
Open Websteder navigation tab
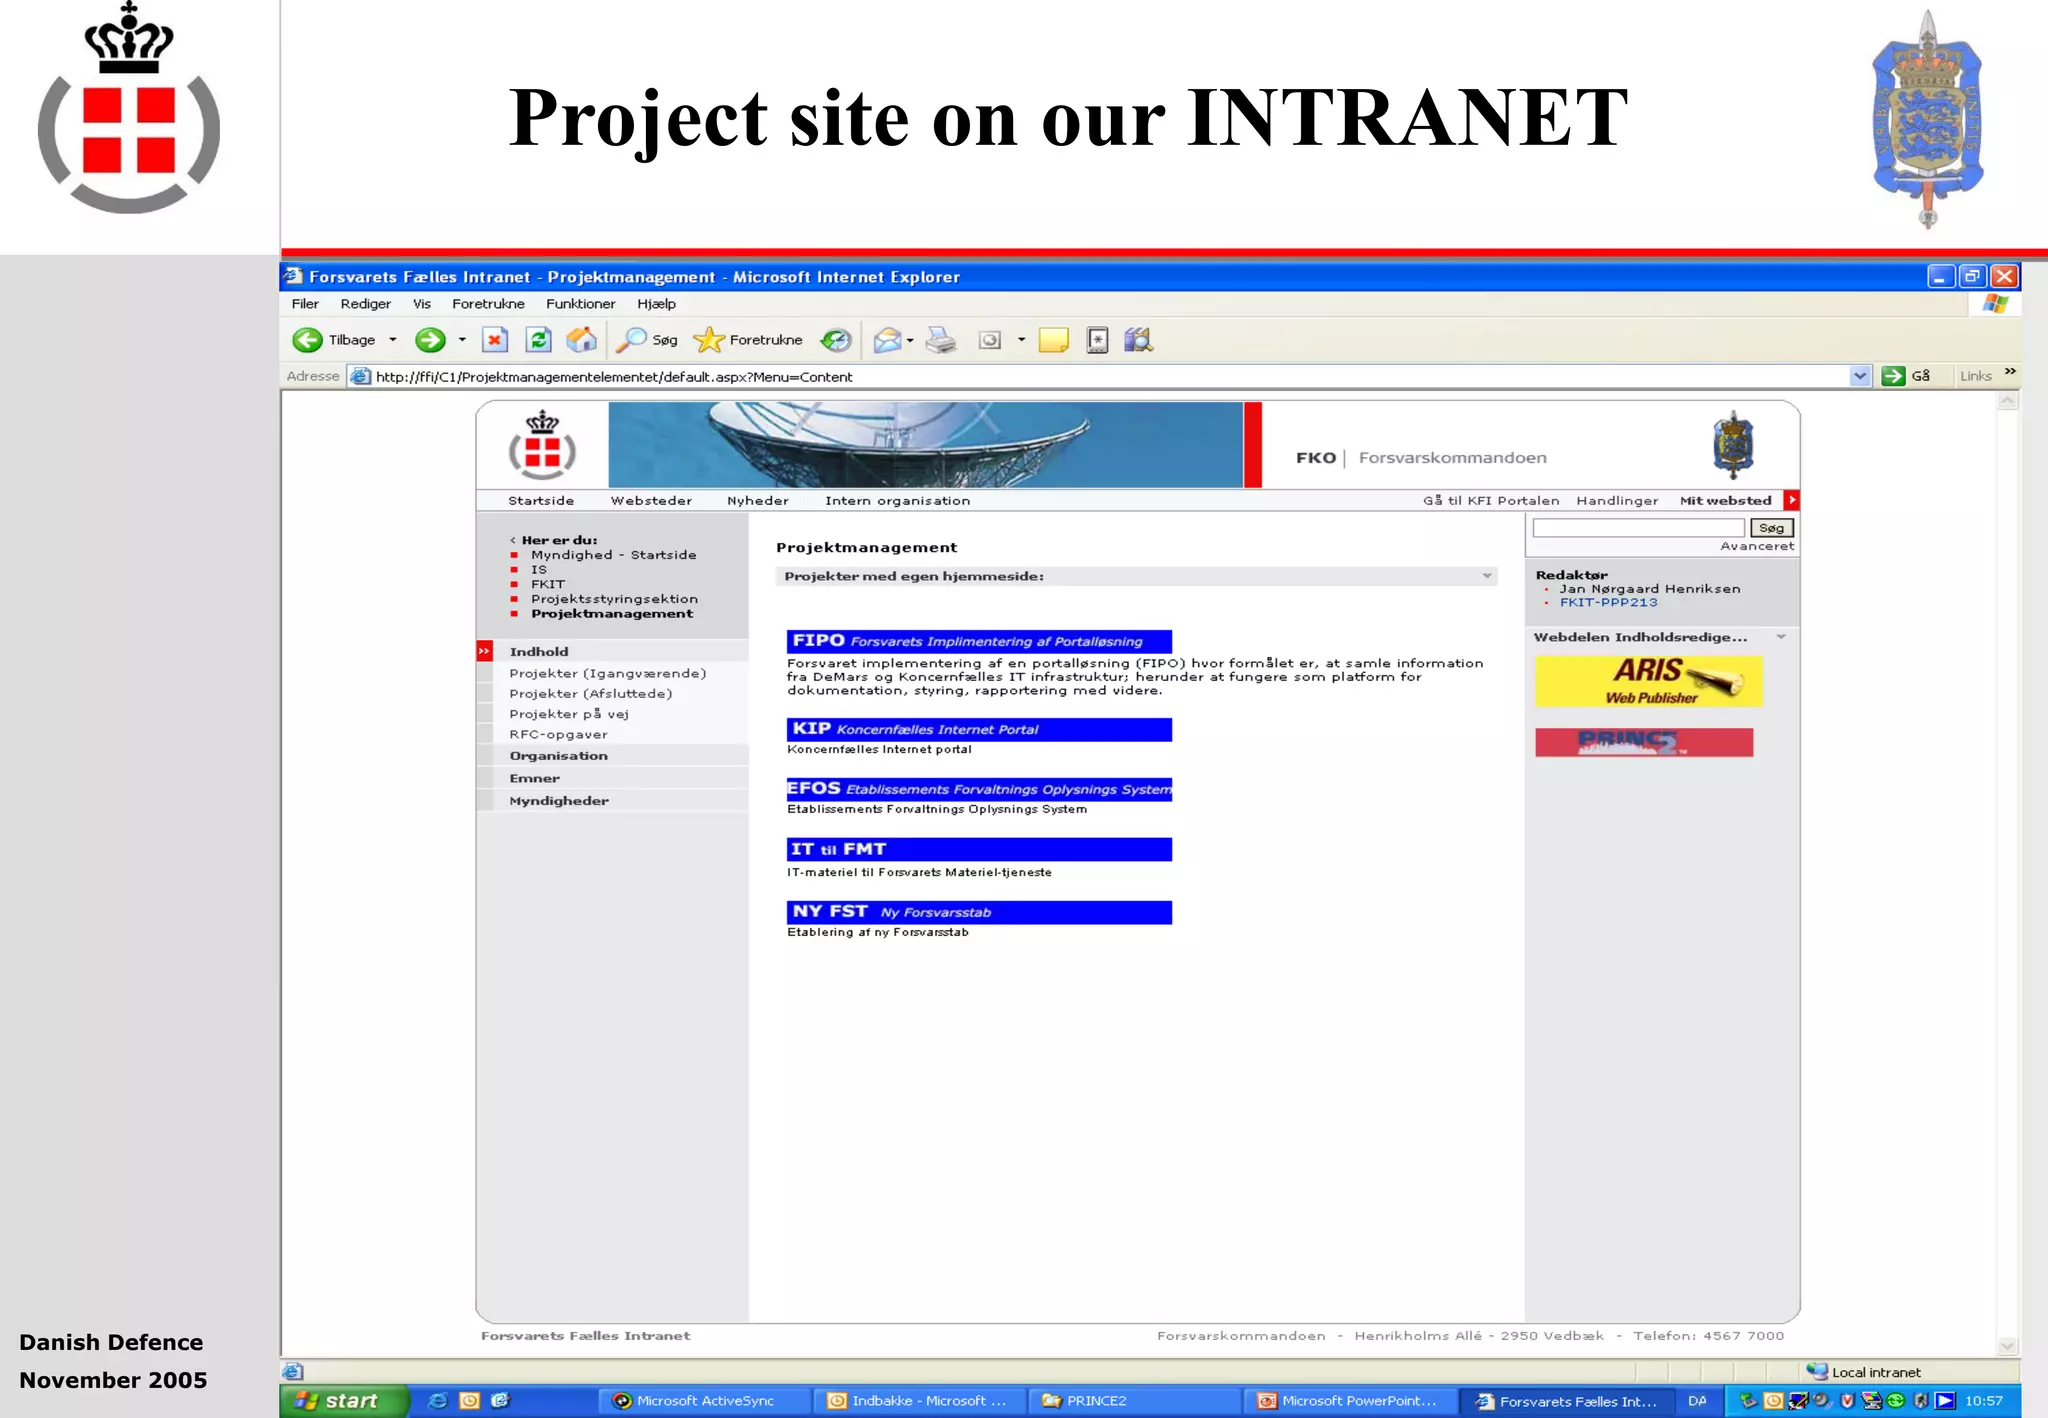pos(651,501)
